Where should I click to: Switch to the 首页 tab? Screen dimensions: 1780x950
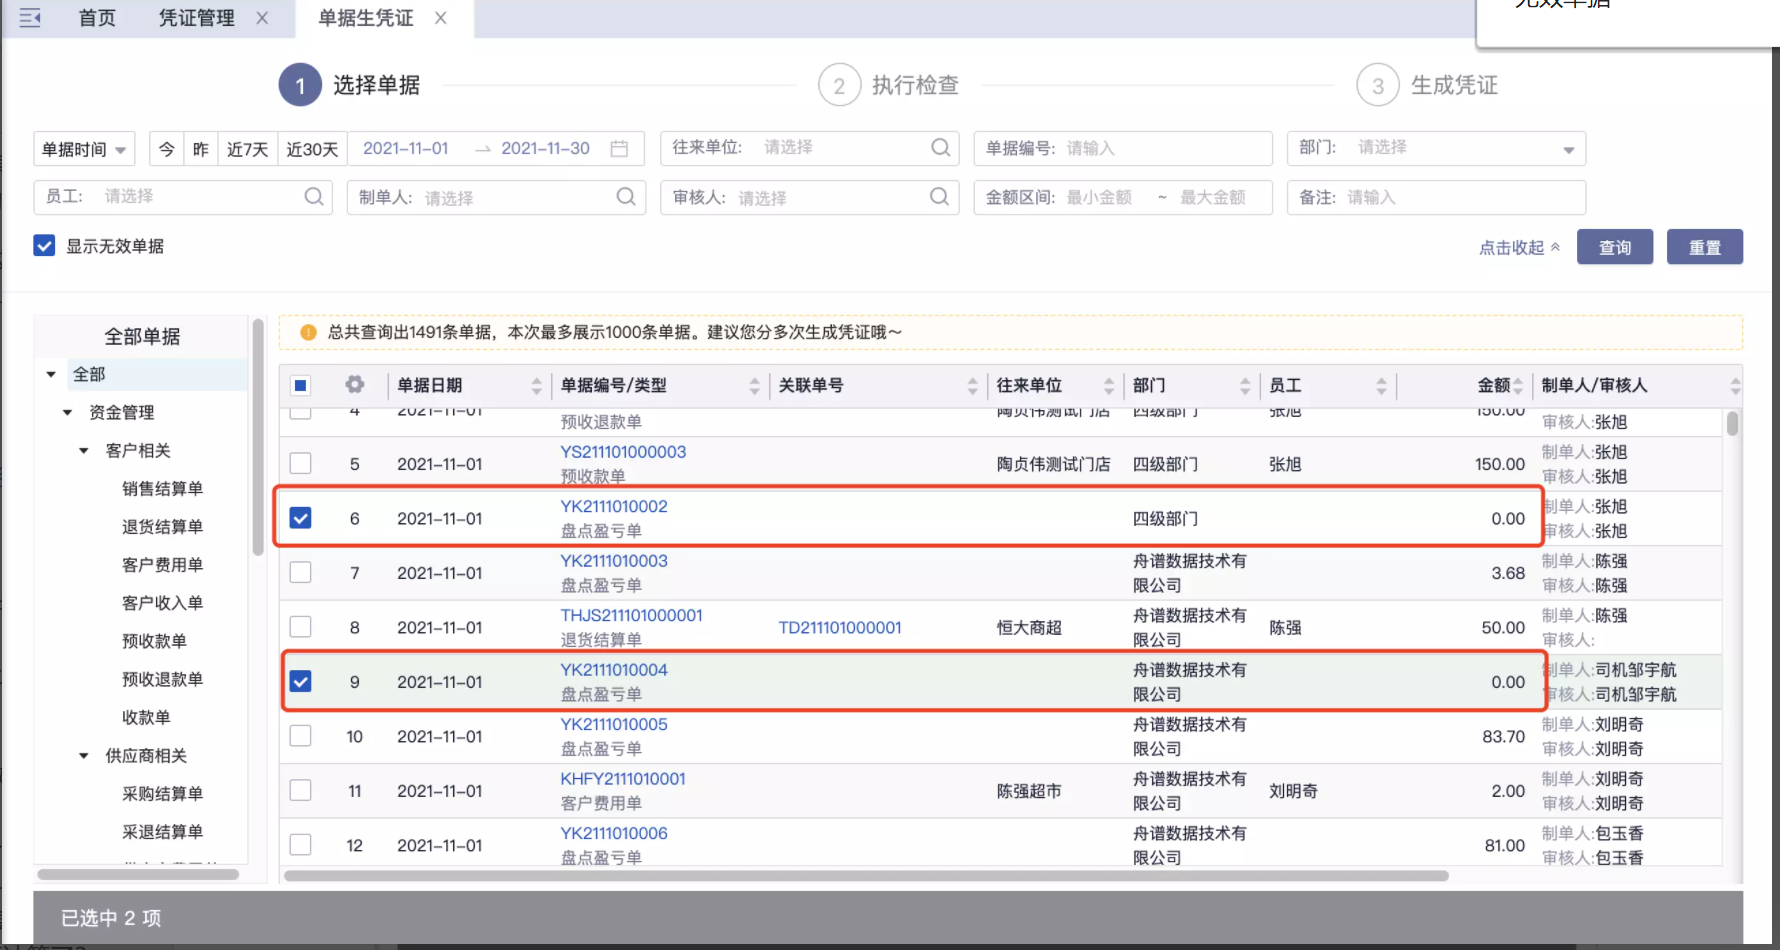tap(97, 18)
